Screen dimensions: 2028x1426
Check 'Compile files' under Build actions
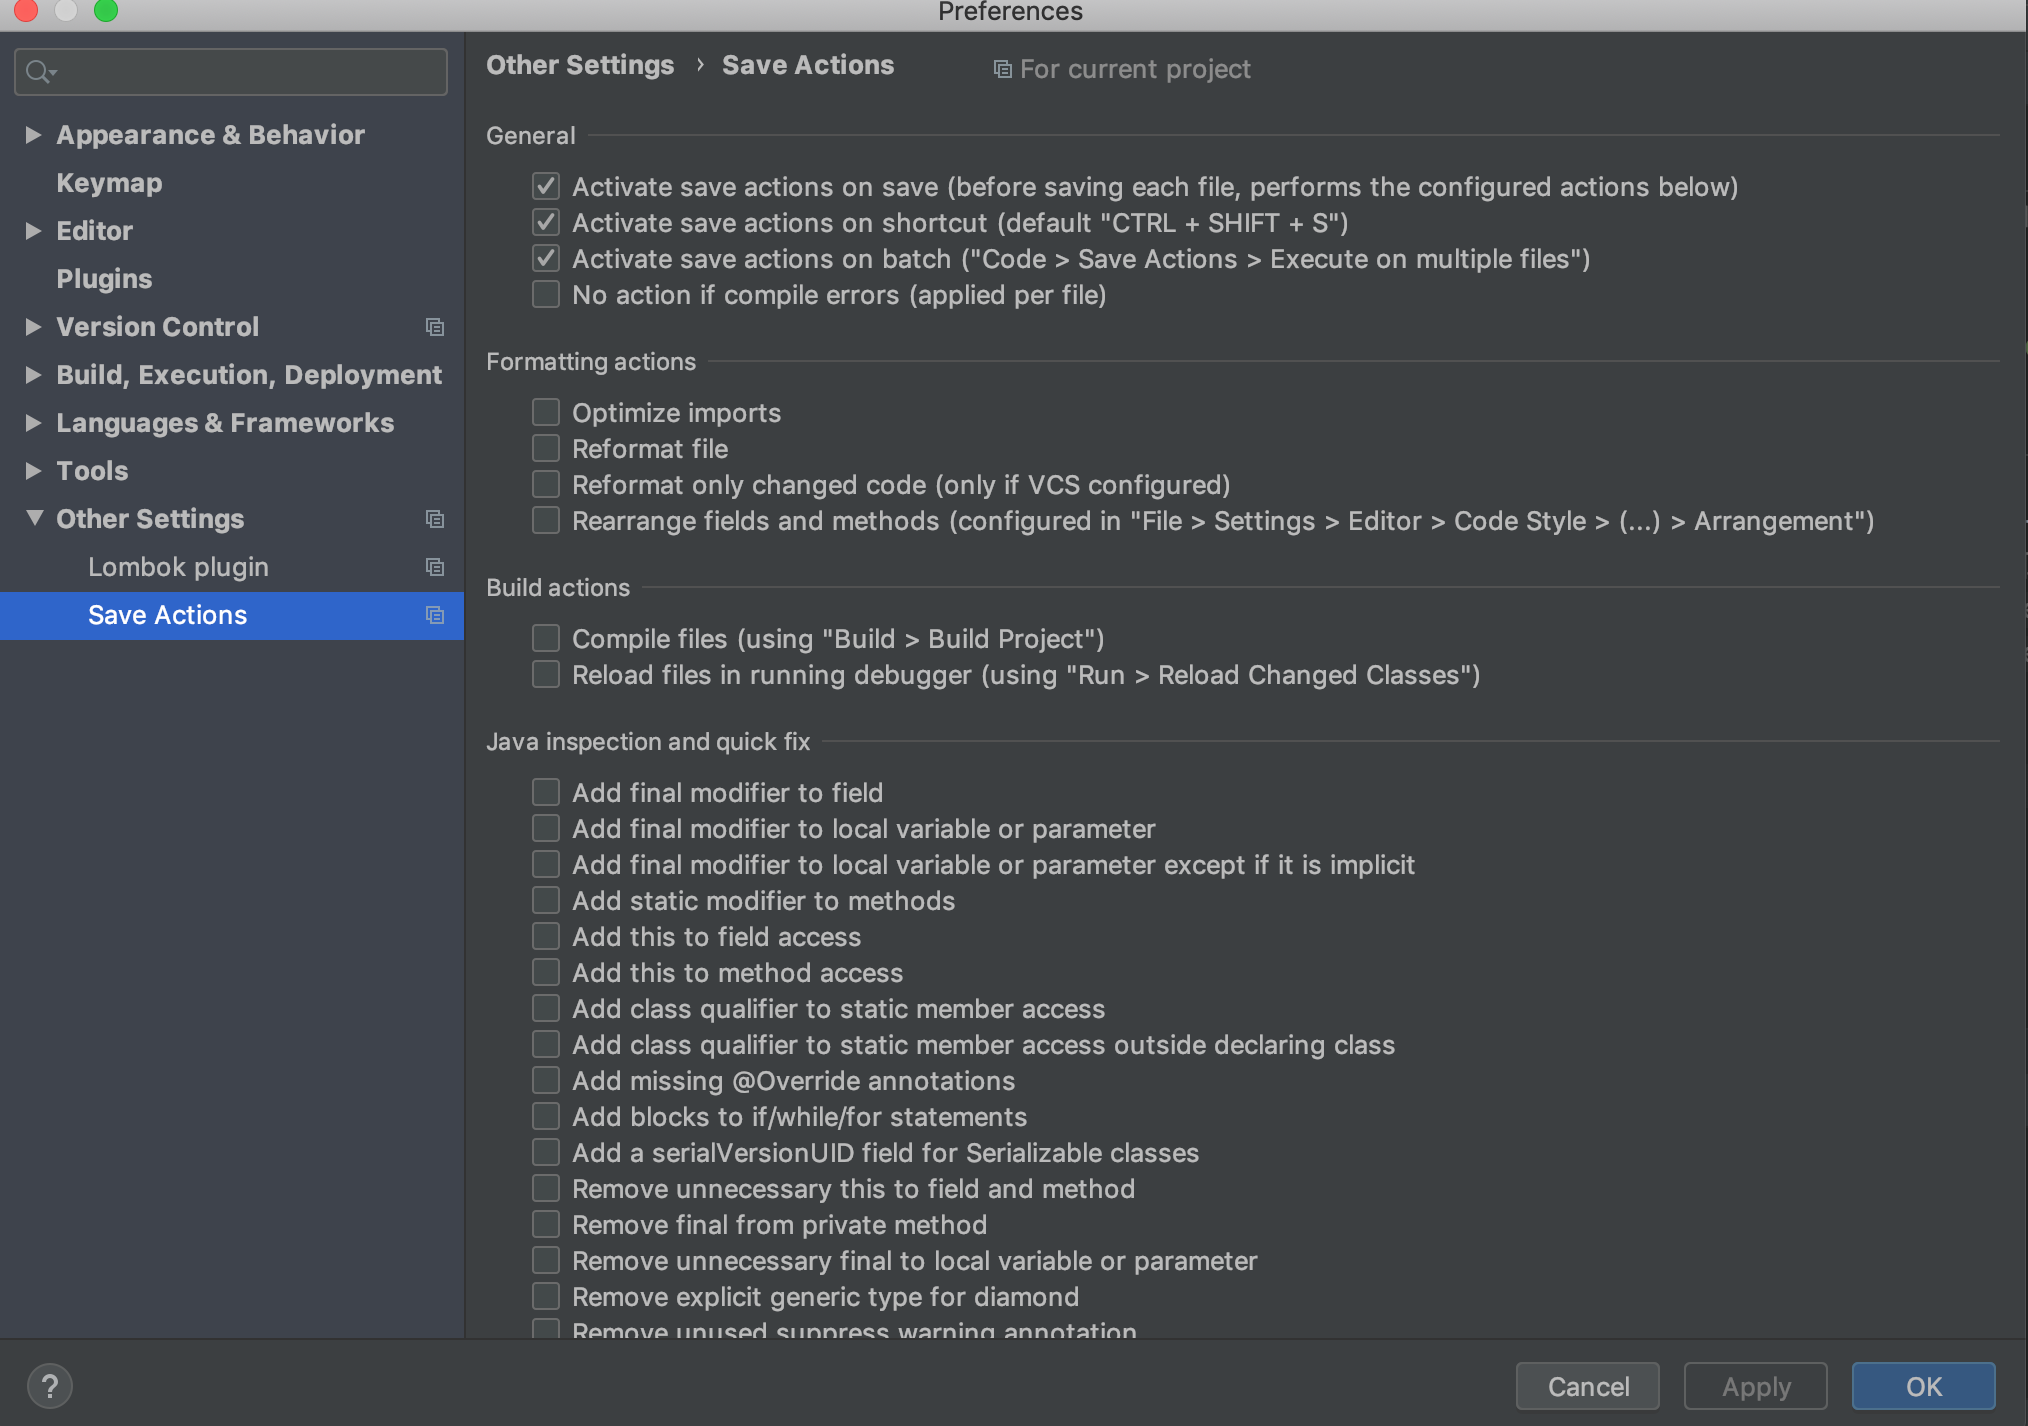(545, 638)
